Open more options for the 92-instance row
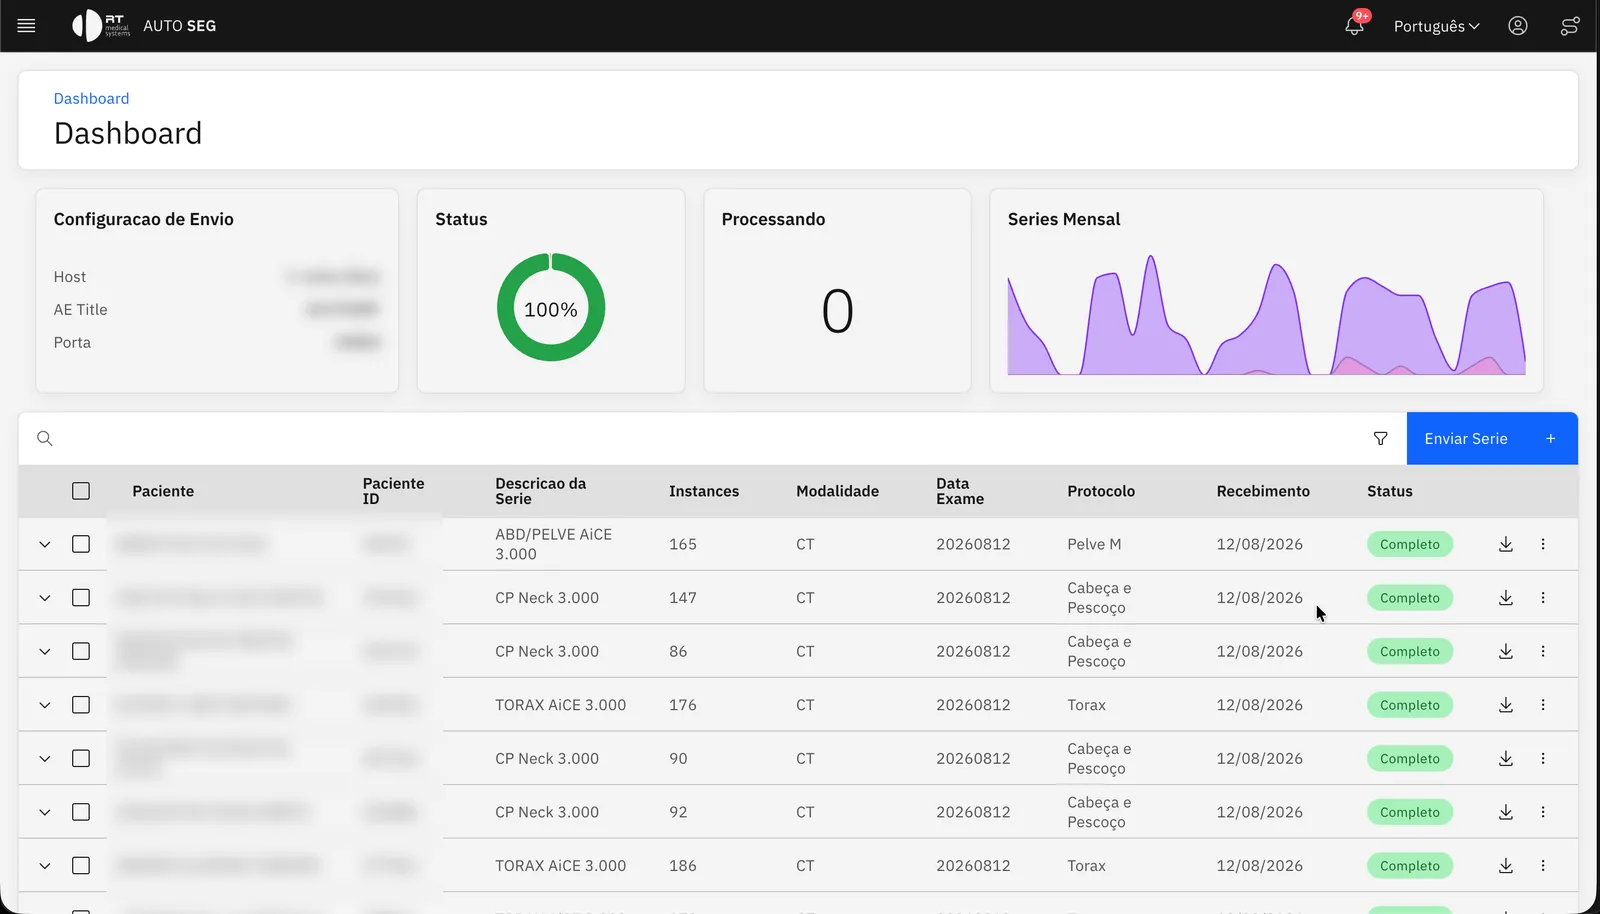1600x914 pixels. click(1543, 812)
